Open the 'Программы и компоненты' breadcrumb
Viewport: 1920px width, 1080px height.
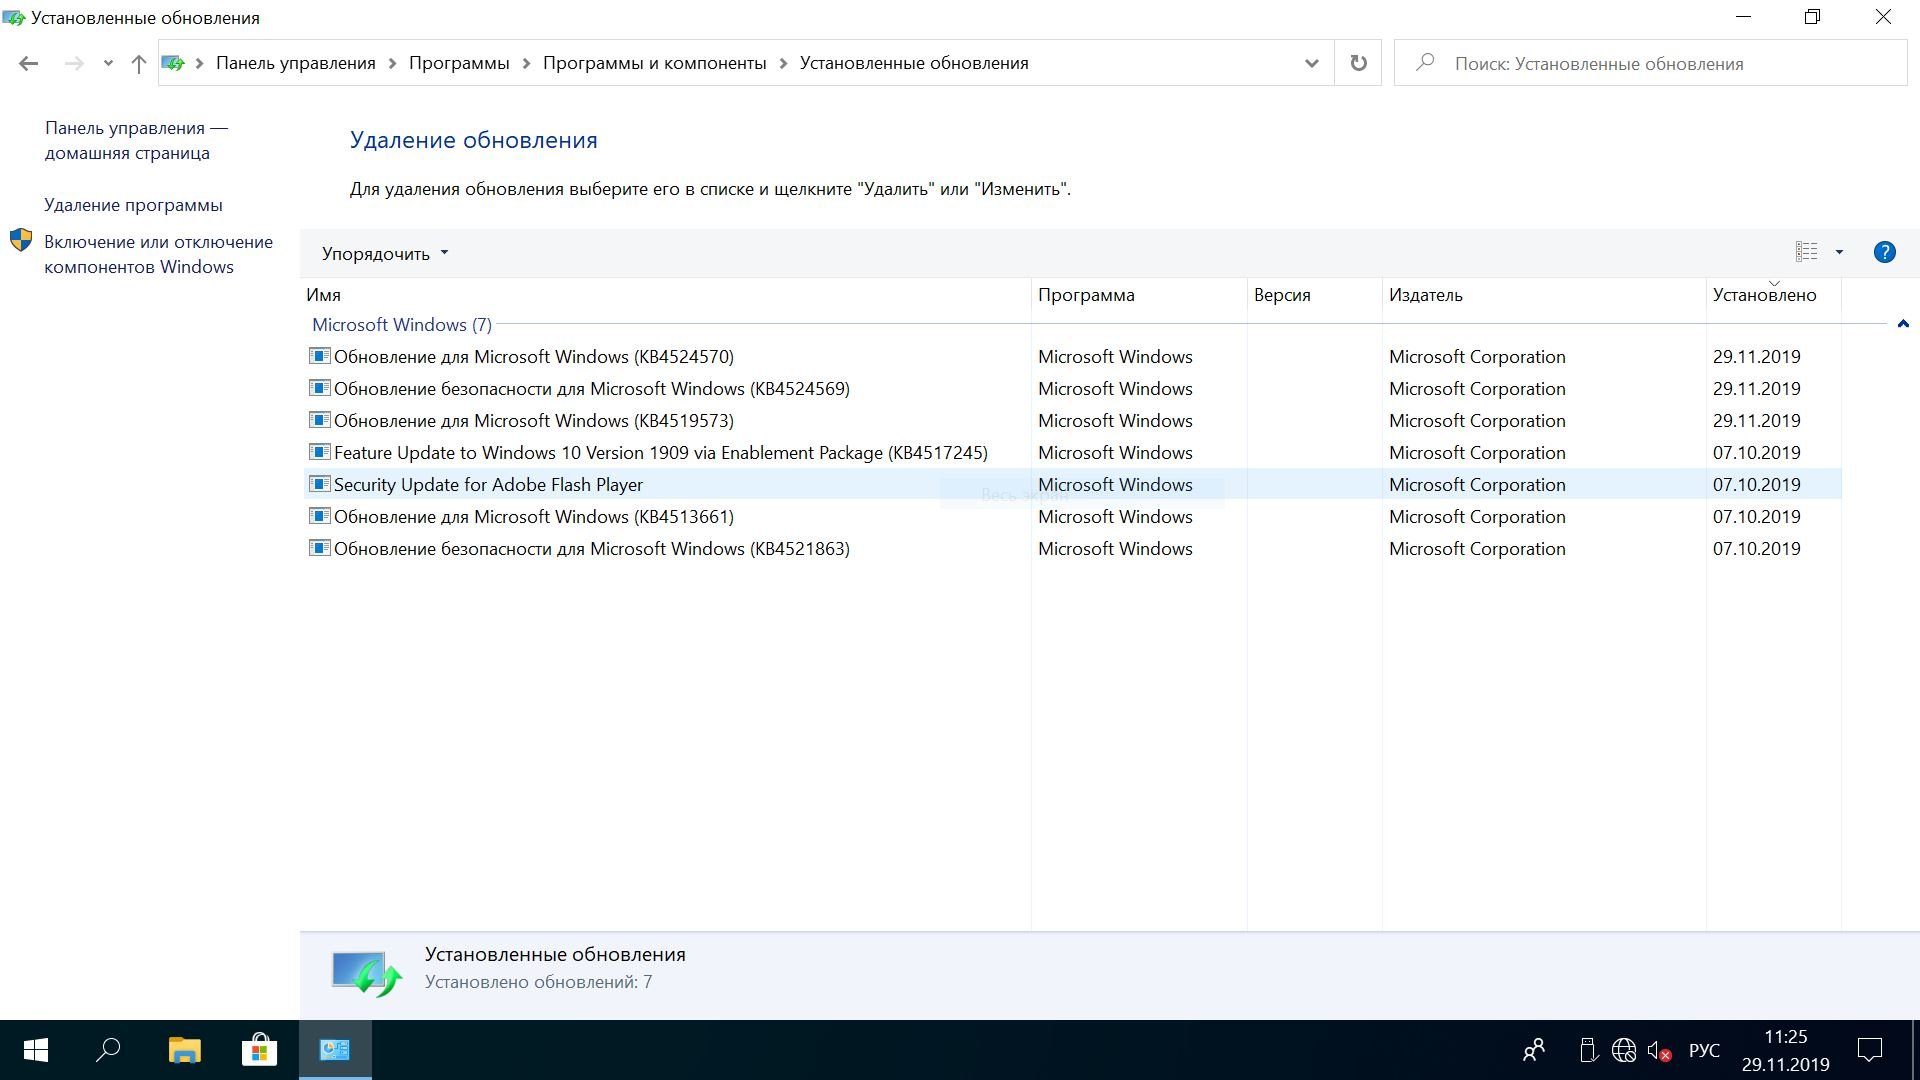pyautogui.click(x=654, y=63)
